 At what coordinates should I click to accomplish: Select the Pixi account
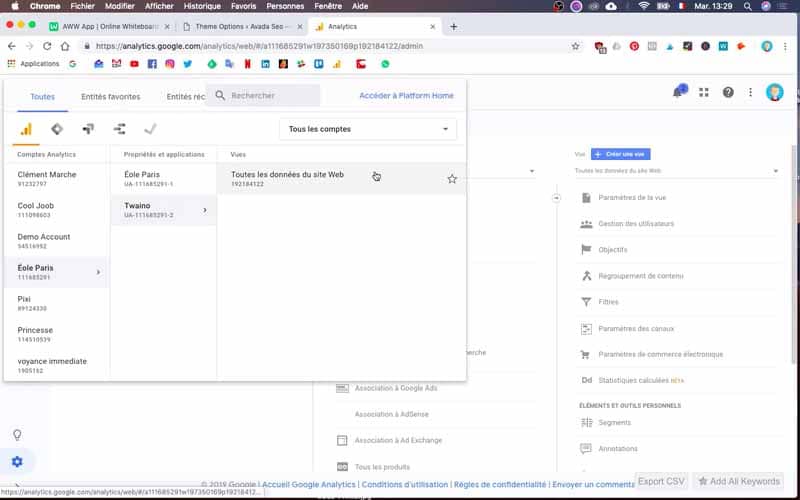point(57,303)
